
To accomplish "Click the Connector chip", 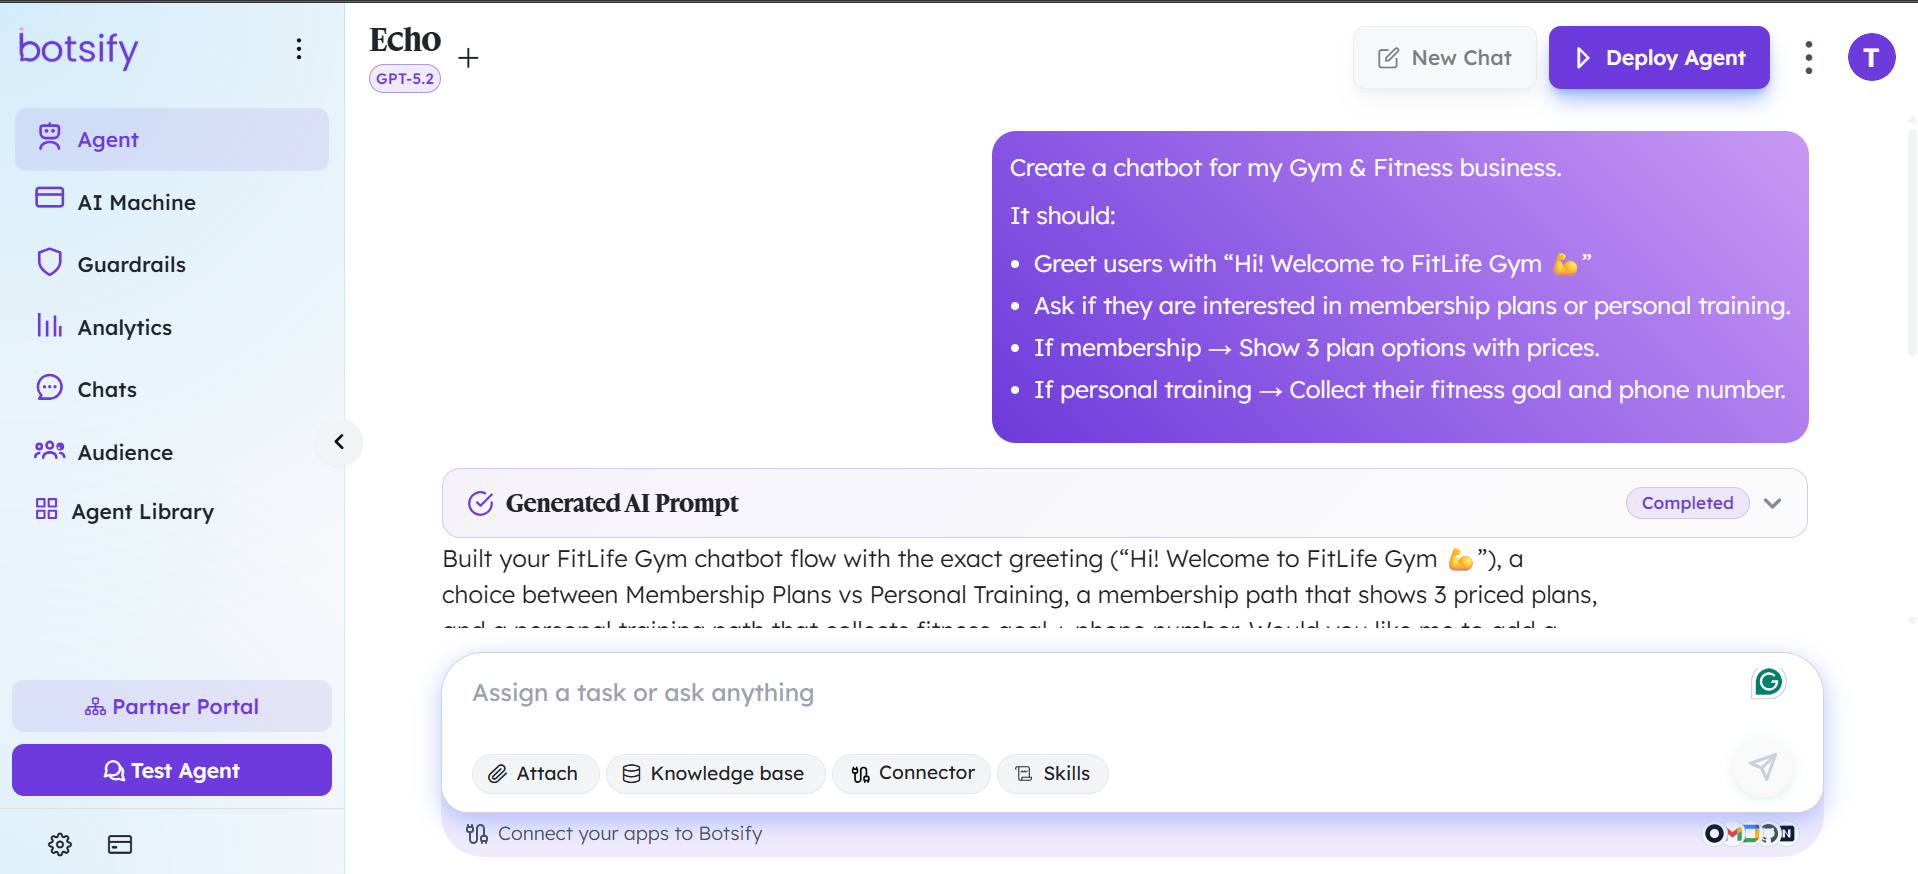I will 911,773.
